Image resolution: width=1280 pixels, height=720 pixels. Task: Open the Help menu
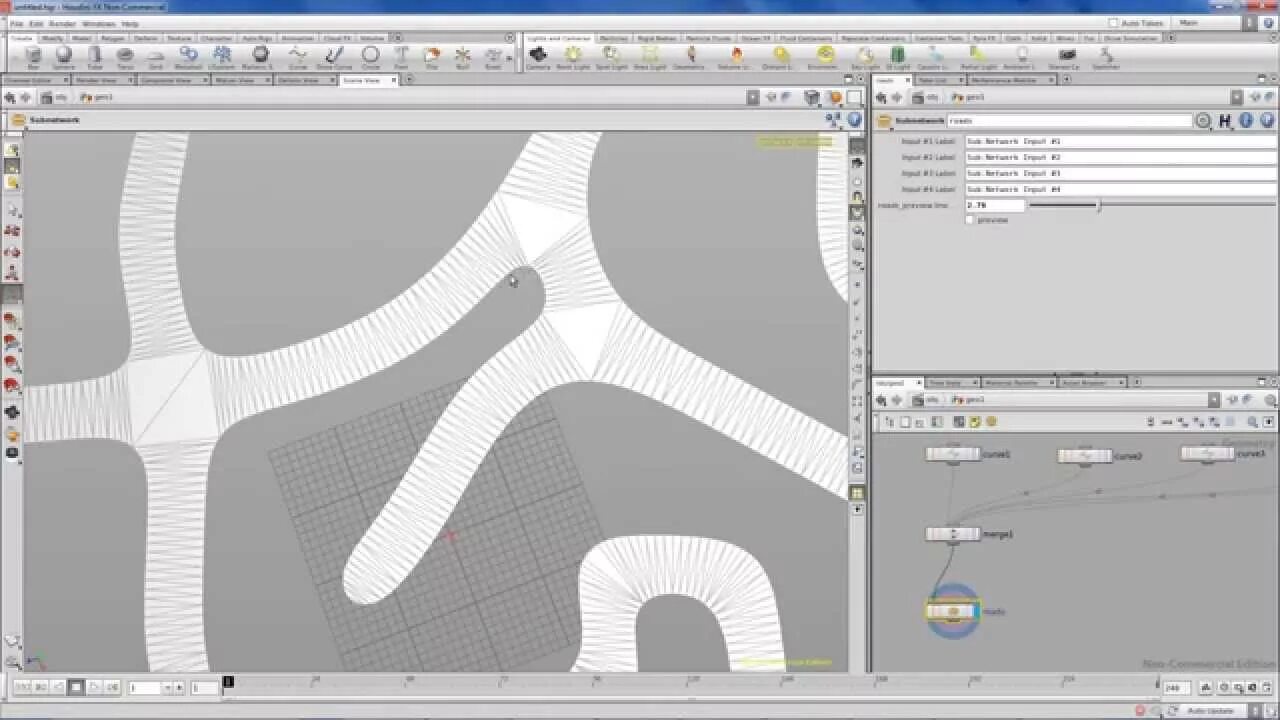(x=130, y=23)
